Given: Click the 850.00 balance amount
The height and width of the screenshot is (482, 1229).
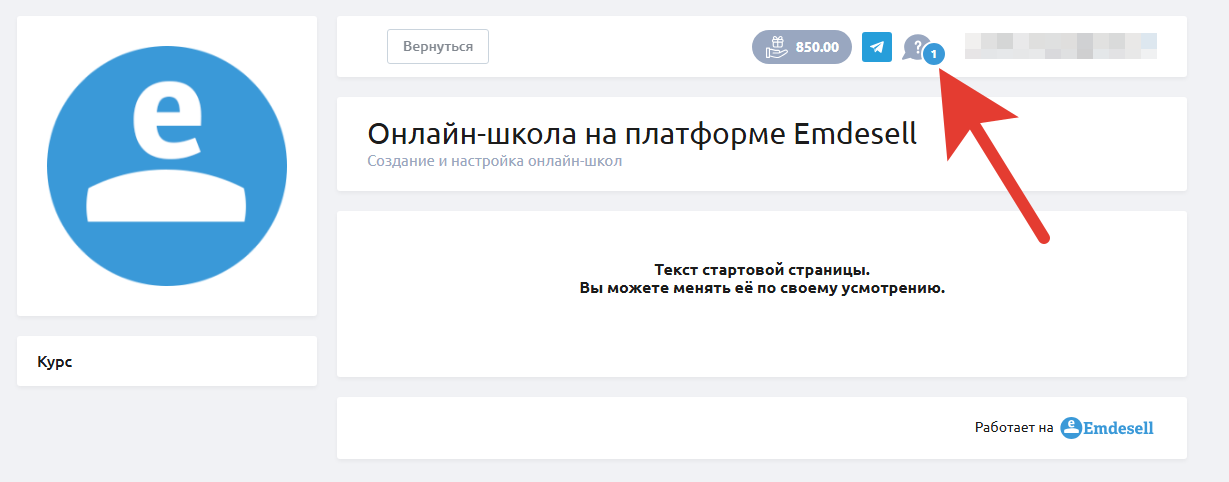Looking at the screenshot, I should point(817,47).
